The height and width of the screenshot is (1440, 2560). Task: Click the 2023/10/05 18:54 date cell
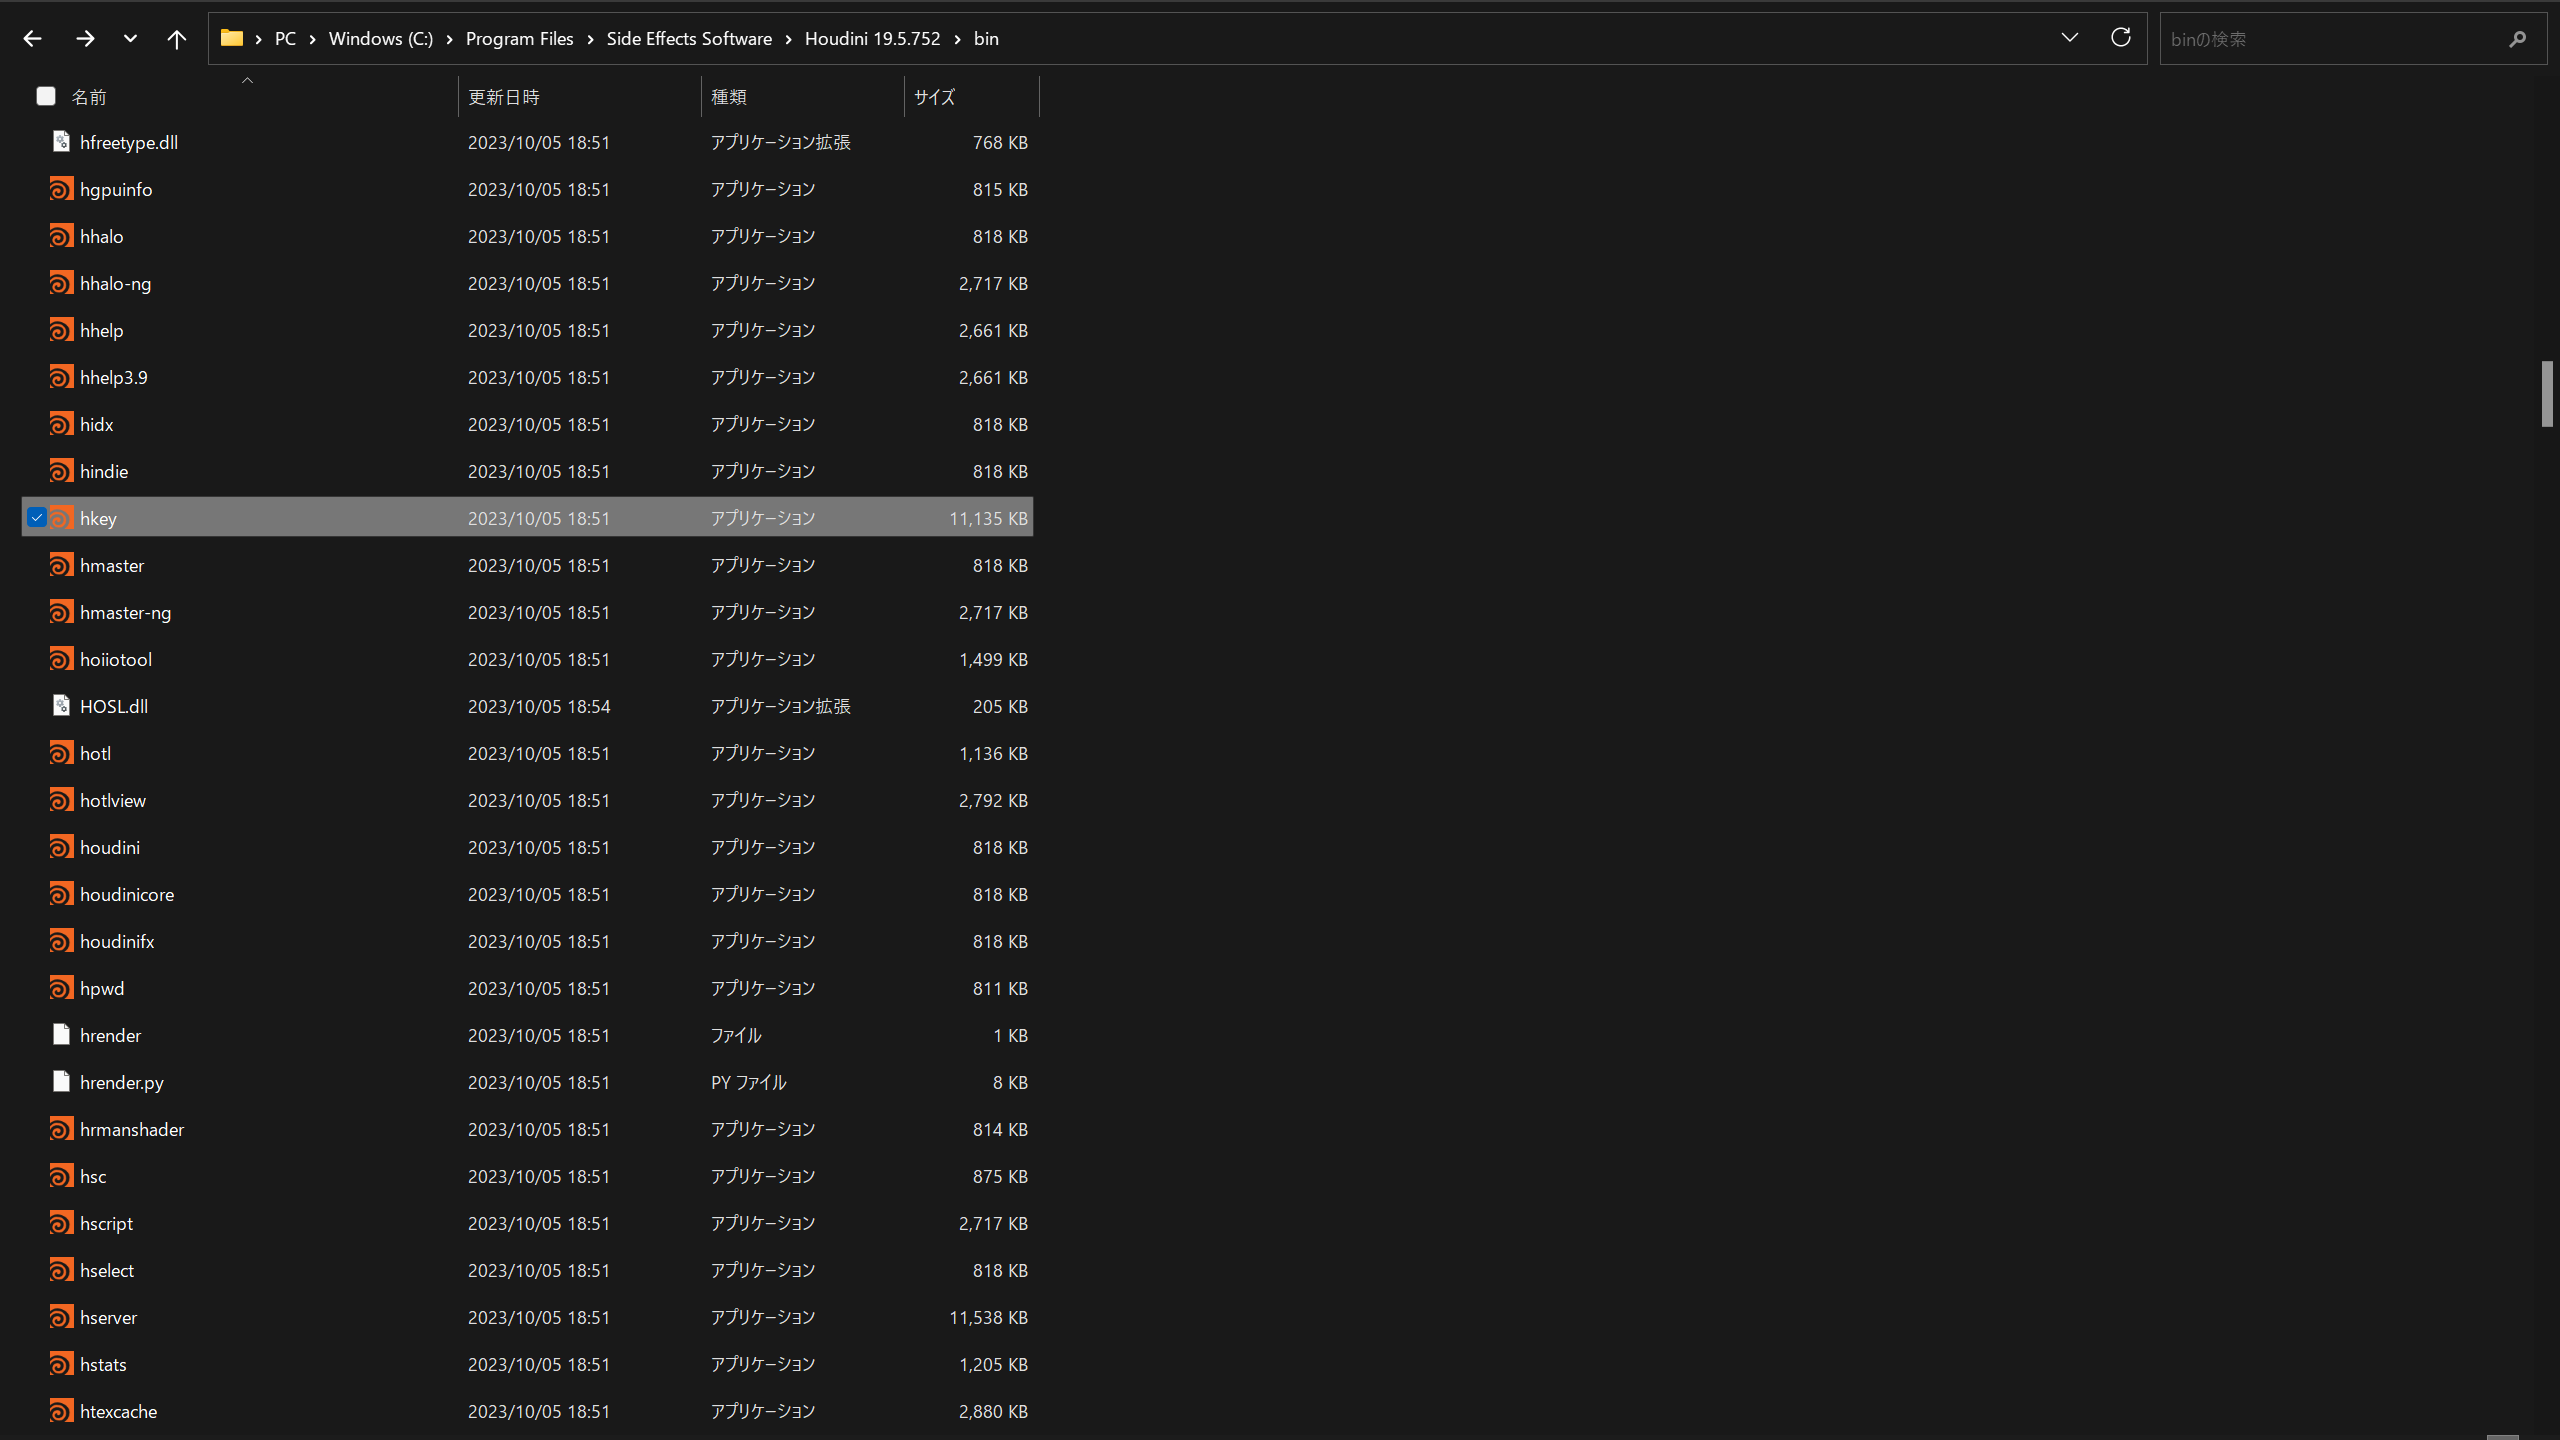[x=539, y=706]
